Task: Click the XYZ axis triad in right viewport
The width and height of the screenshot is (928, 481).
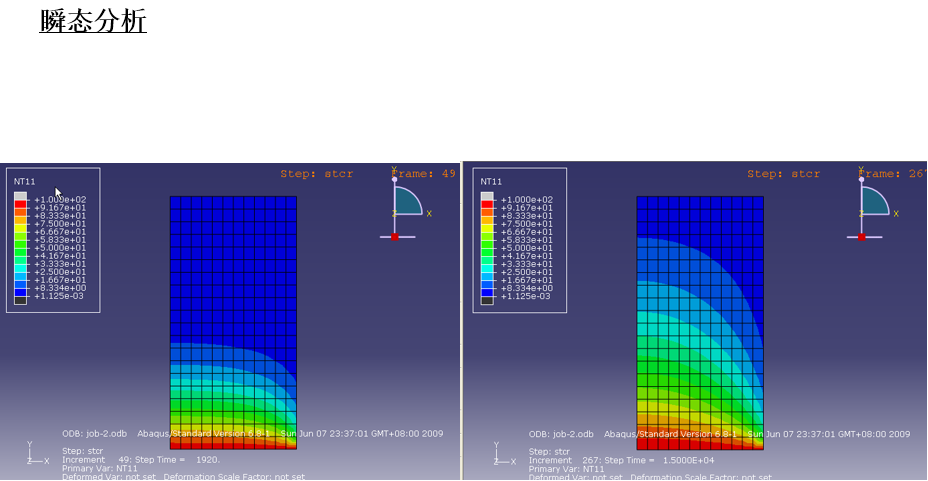Action: [x=503, y=455]
